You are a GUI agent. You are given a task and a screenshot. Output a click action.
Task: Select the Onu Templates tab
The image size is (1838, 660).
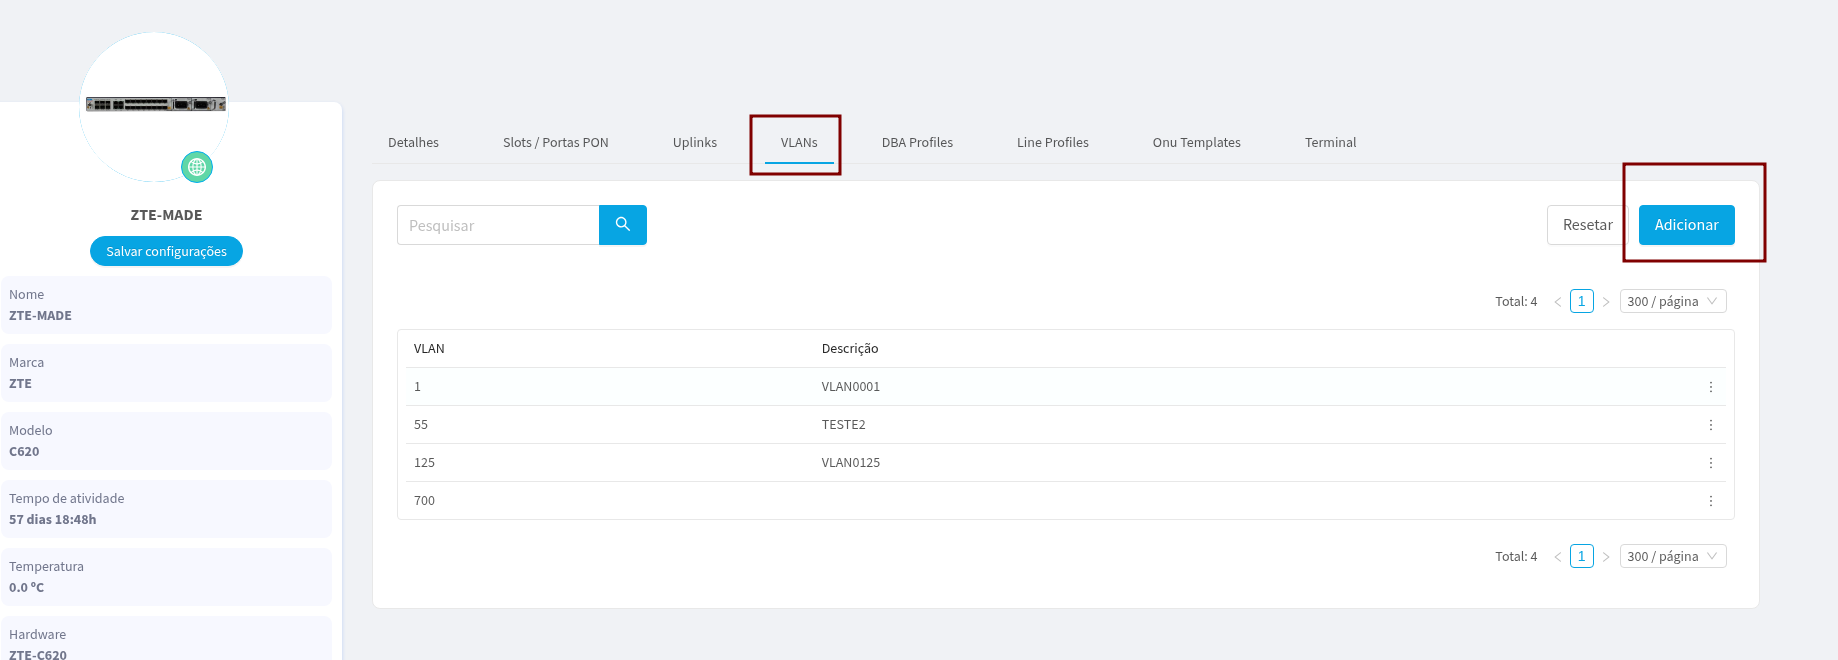coord(1196,143)
